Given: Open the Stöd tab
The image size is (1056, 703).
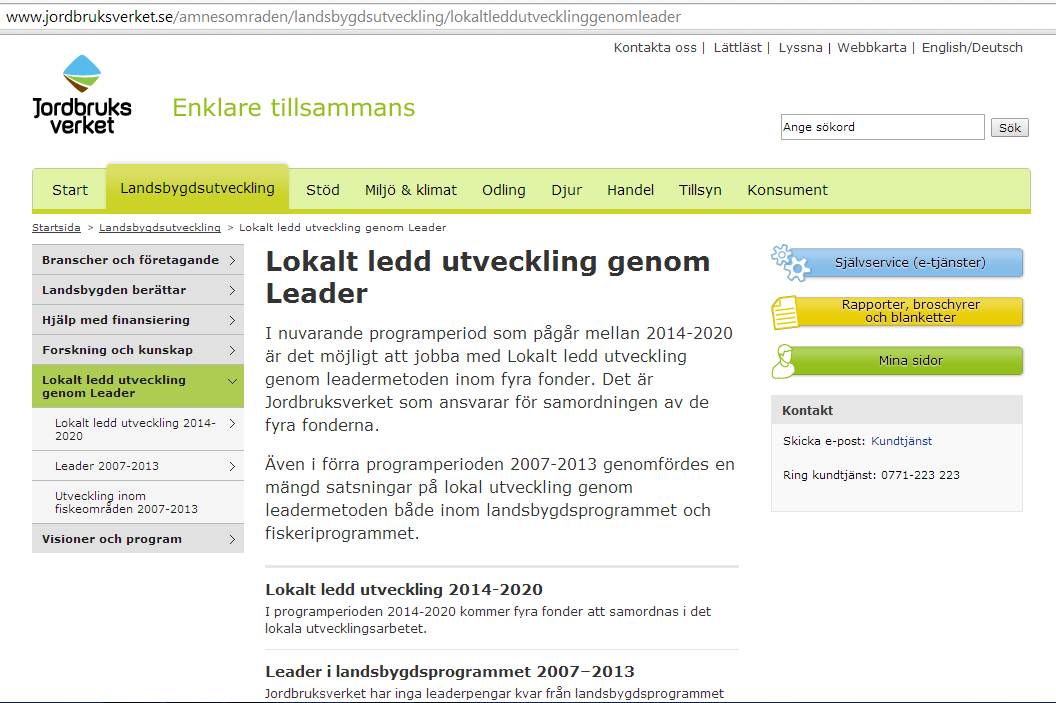Looking at the screenshot, I should tap(323, 190).
